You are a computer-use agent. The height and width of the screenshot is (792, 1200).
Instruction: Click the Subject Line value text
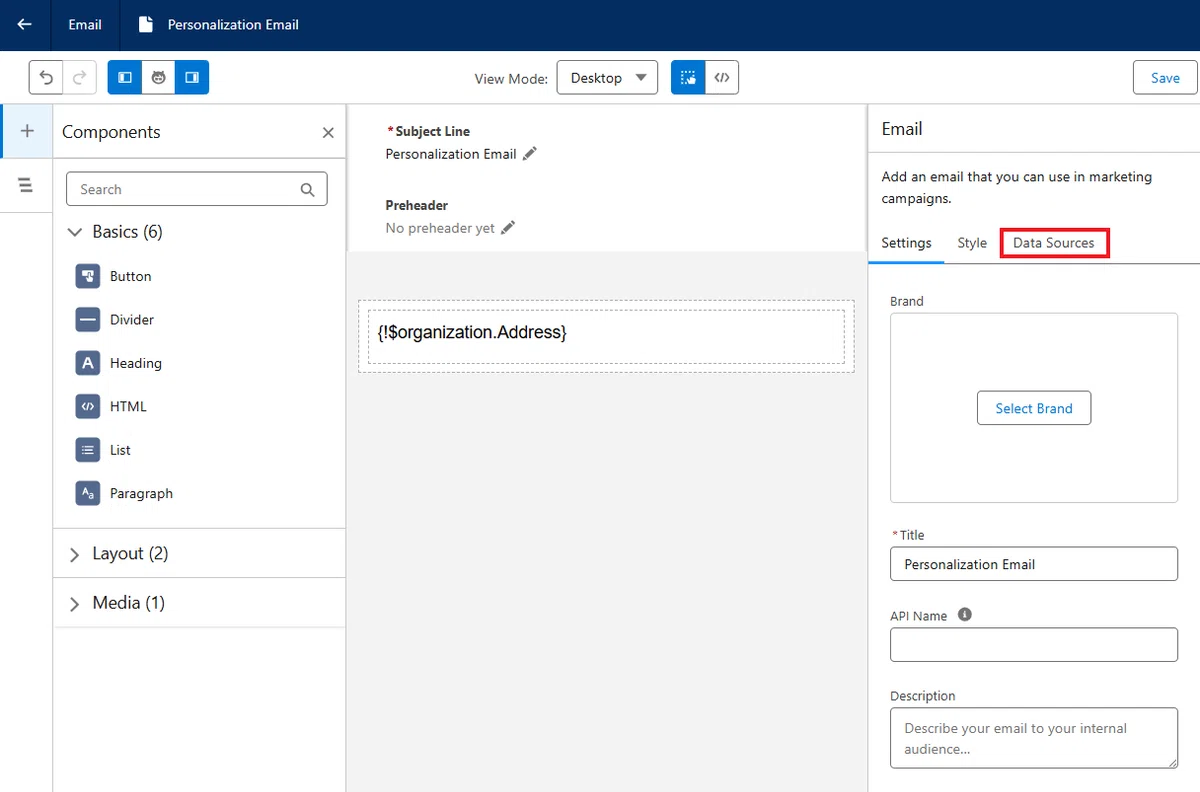click(x=451, y=154)
